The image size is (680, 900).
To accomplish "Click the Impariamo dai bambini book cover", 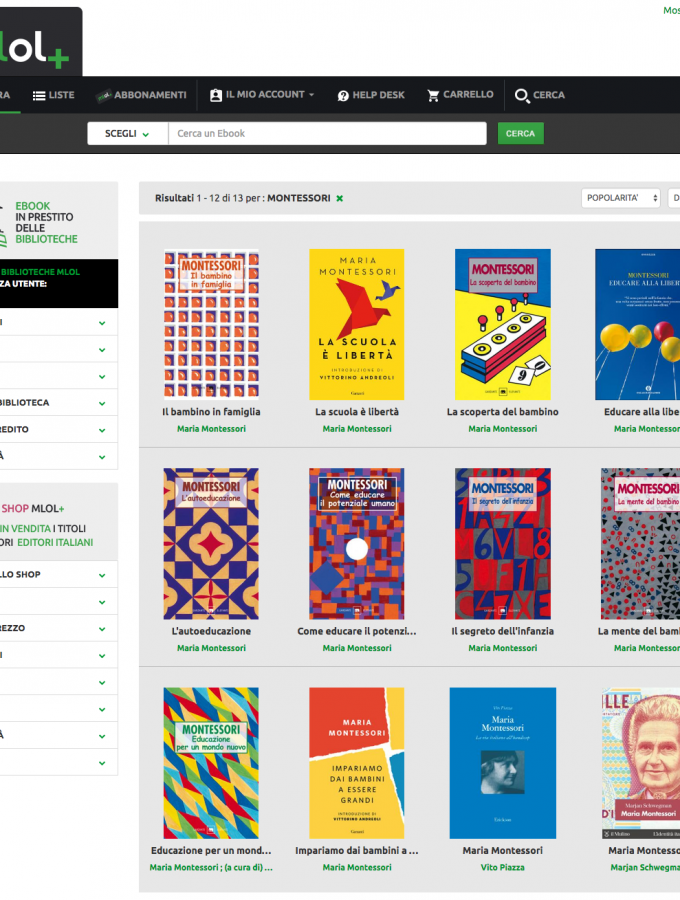I will pyautogui.click(x=357, y=763).
